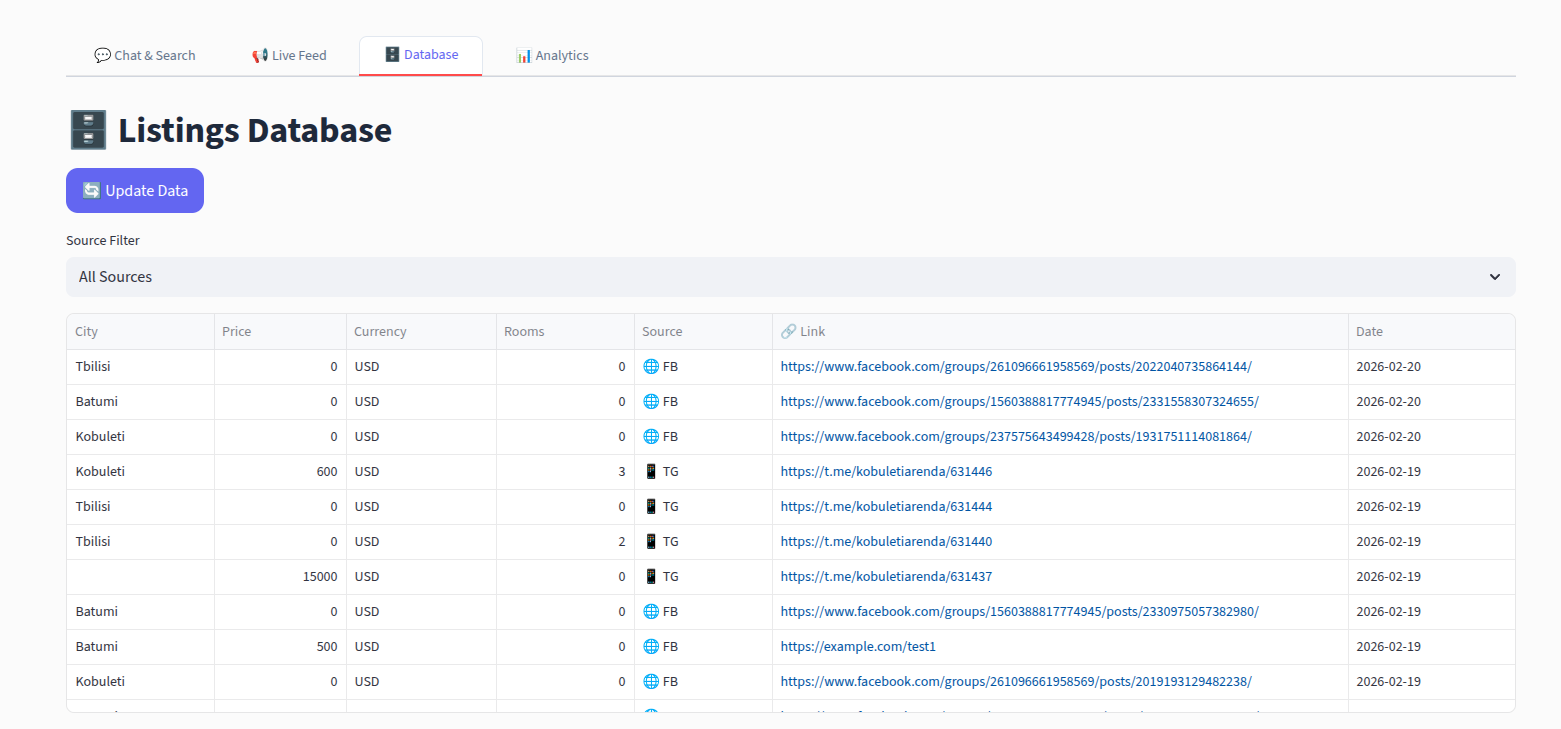This screenshot has width=1561, height=729.
Task: Click the file cabinet icon beside Listings Database
Action: coord(88,131)
